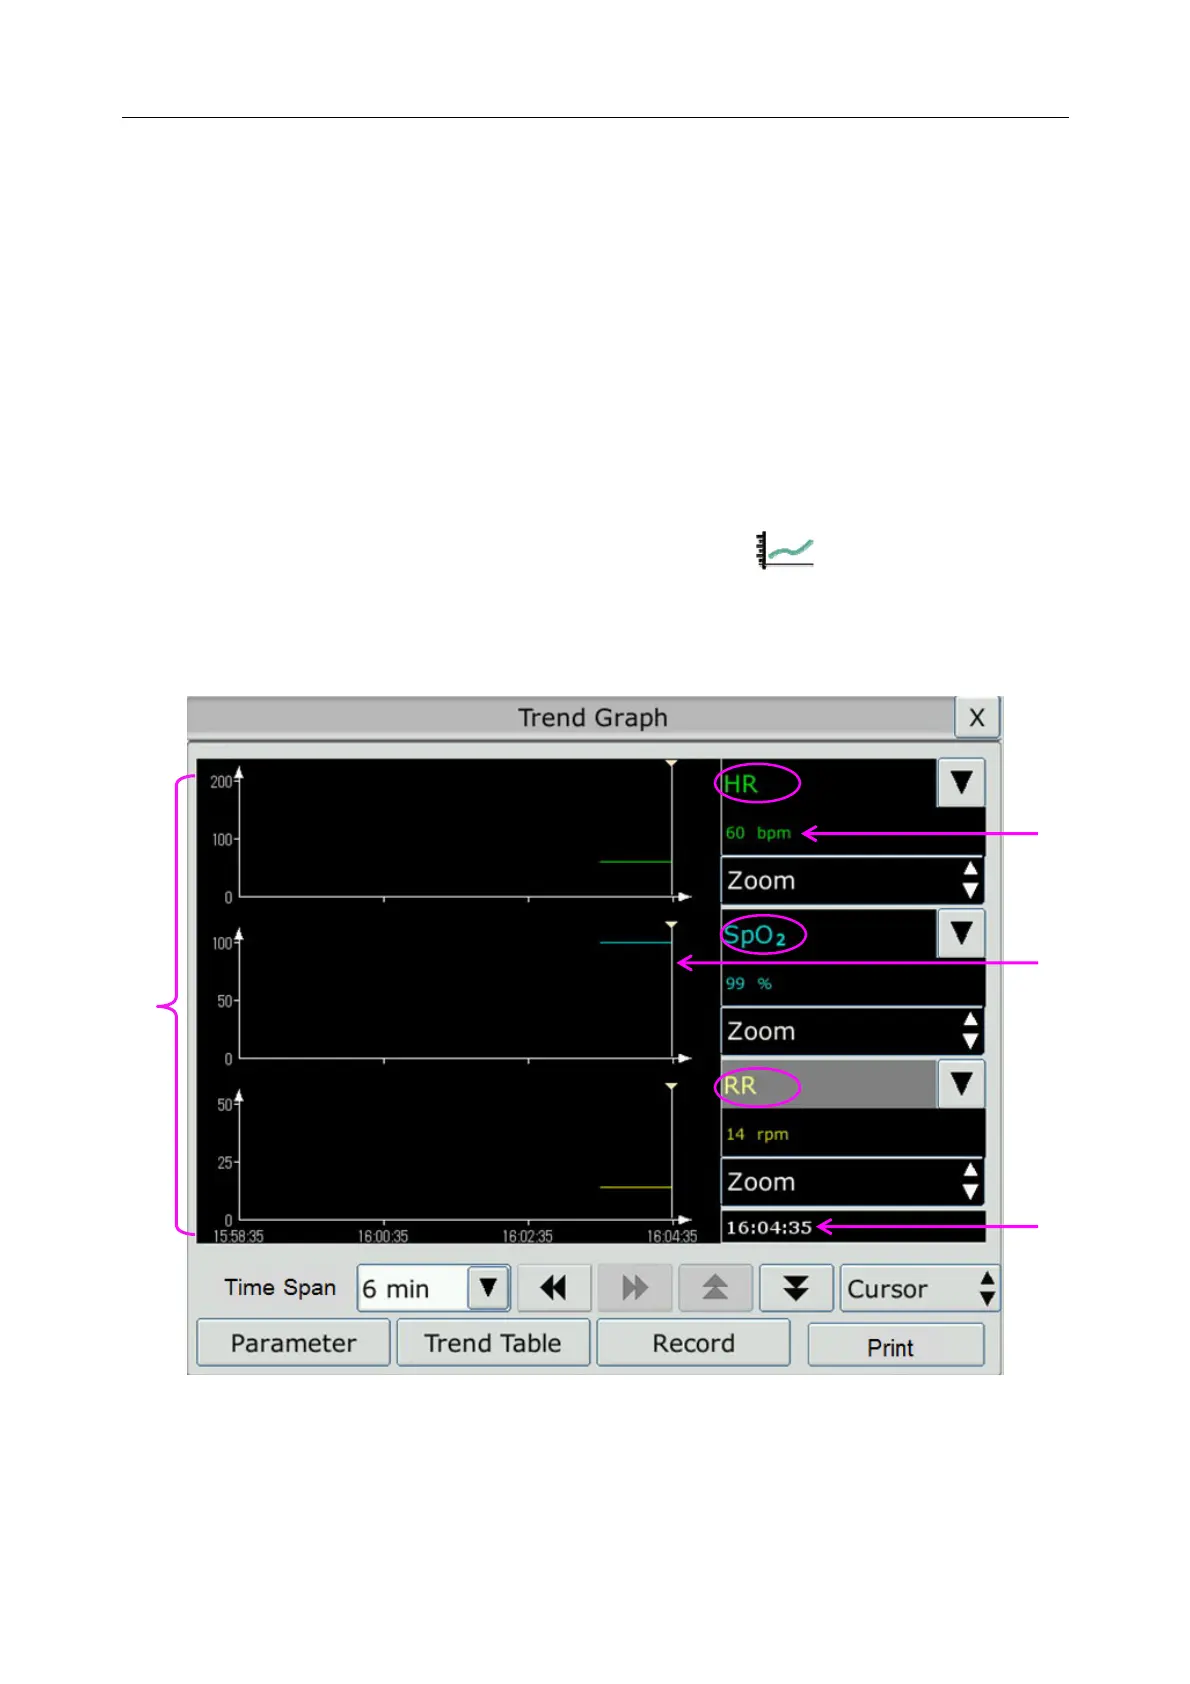Adjust the Zoom stepper under HR

852,881
